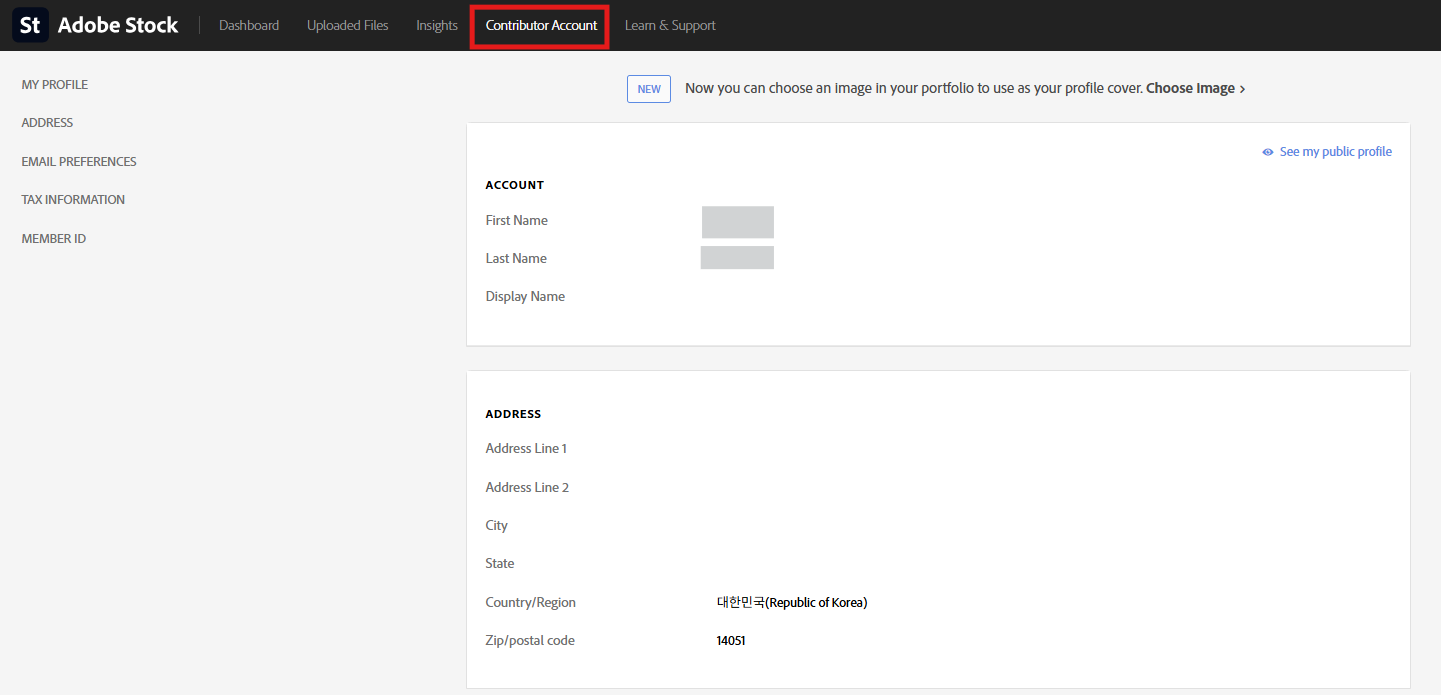Select My Profile in the sidebar

tap(55, 85)
